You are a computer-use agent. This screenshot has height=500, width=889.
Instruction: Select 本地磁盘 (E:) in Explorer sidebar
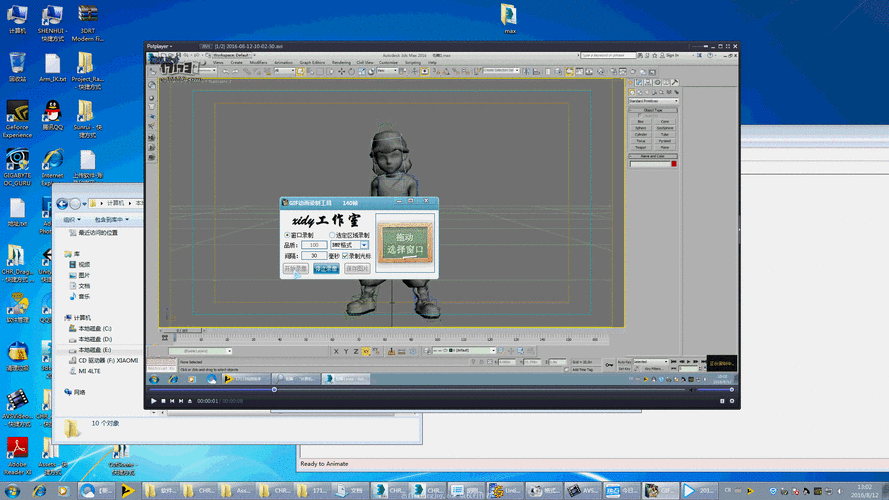pos(90,350)
